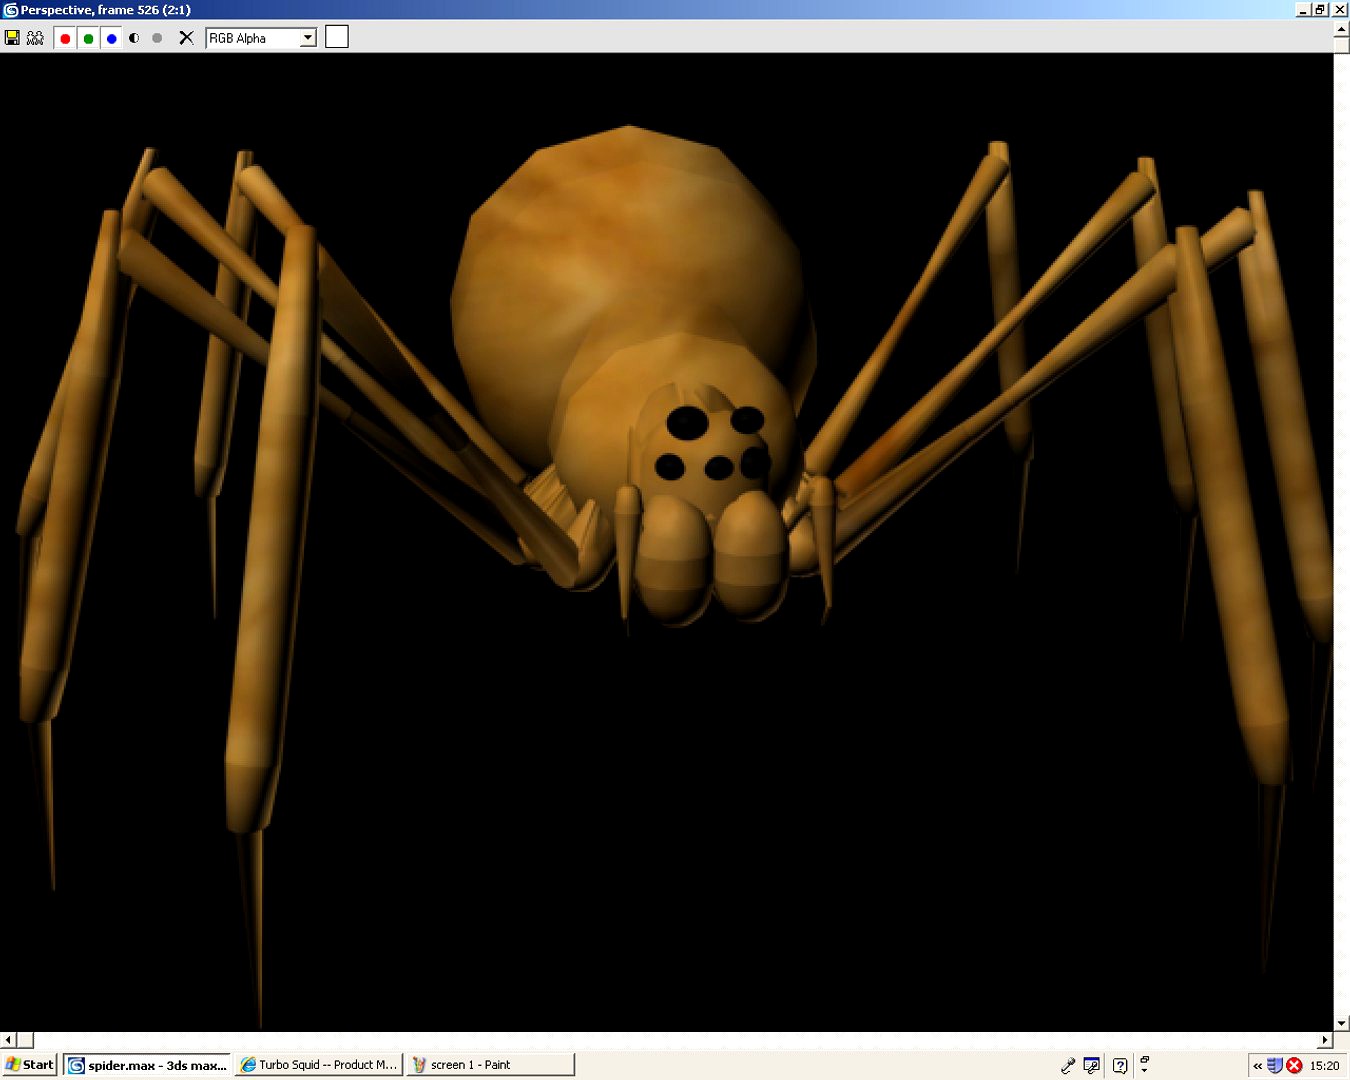Click the 3ds max icon in title bar
The image size is (1350, 1080).
pyautogui.click(x=11, y=10)
